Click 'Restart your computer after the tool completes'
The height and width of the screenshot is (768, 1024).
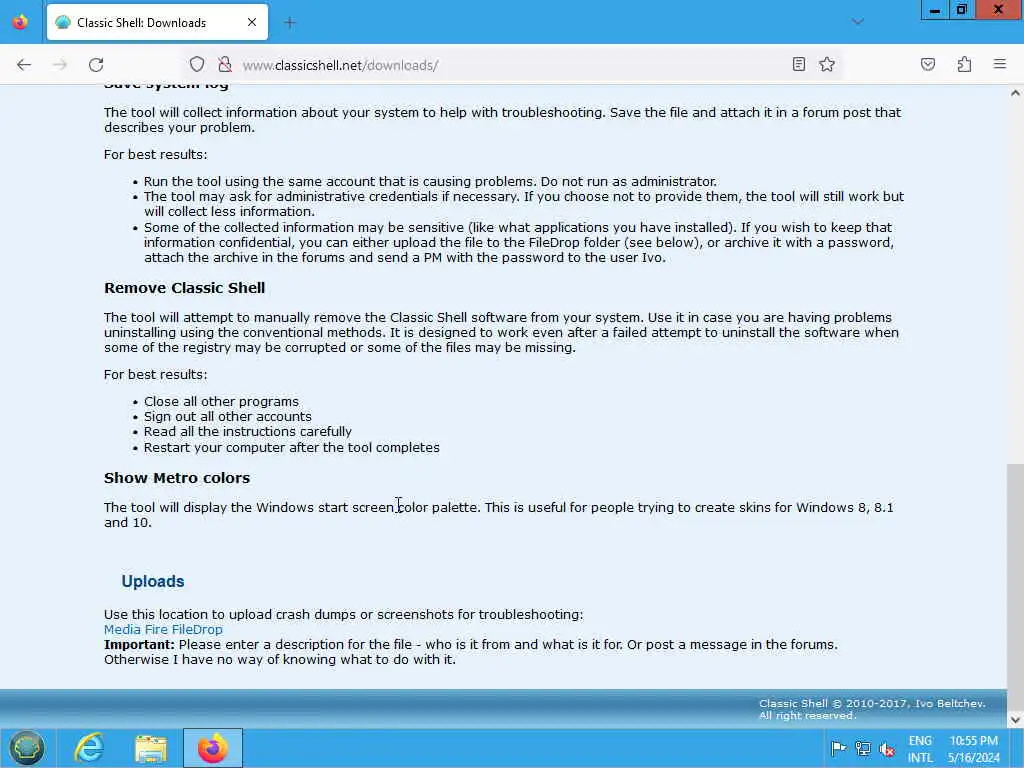pos(291,447)
